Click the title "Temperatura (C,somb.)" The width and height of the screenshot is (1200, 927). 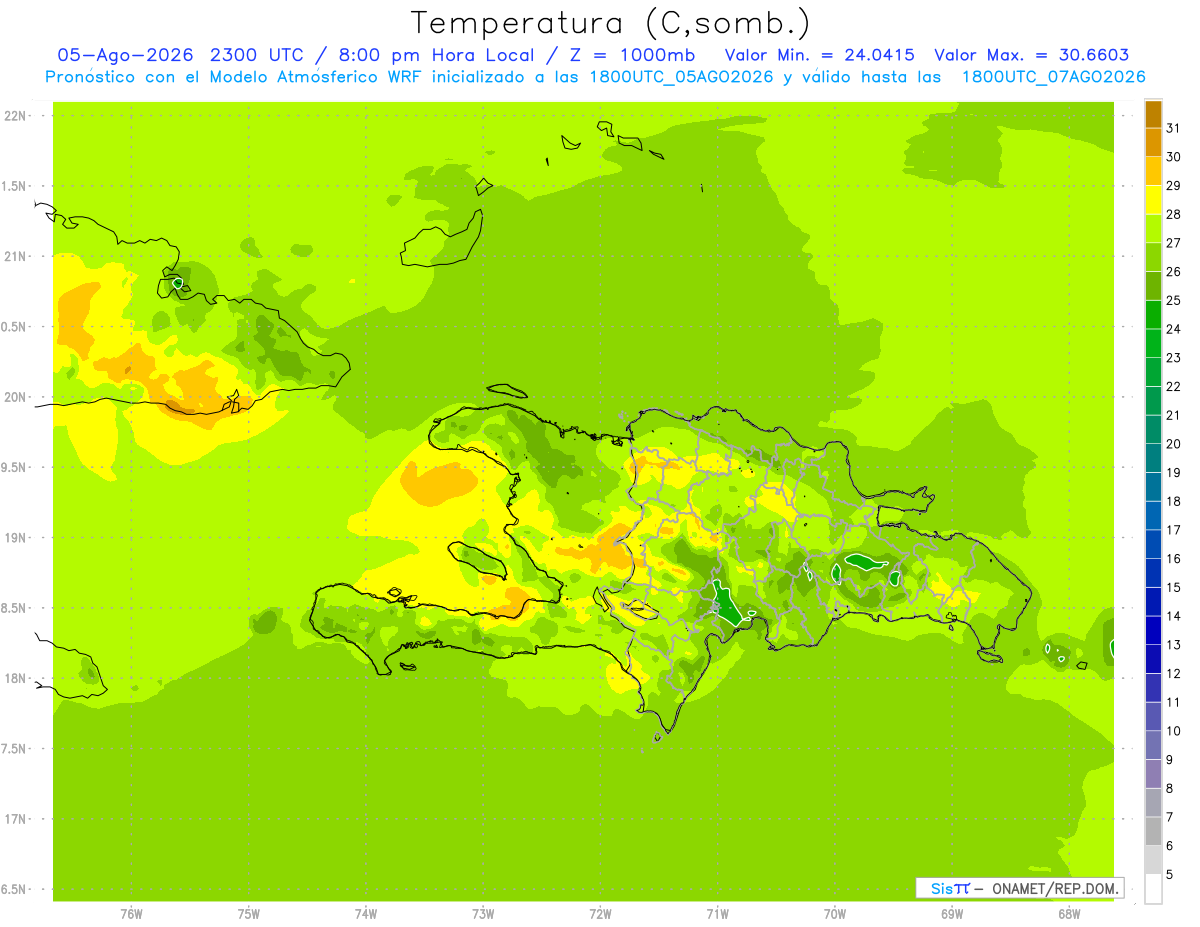tap(611, 23)
